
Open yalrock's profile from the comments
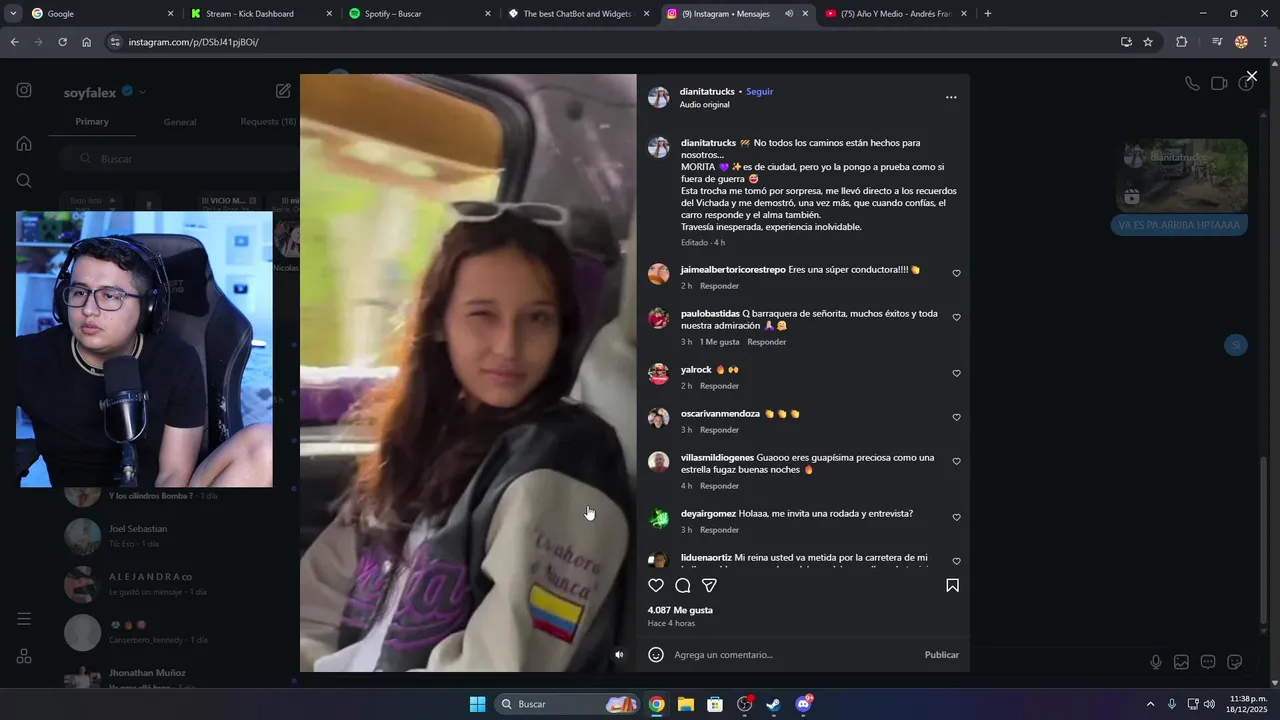(696, 370)
